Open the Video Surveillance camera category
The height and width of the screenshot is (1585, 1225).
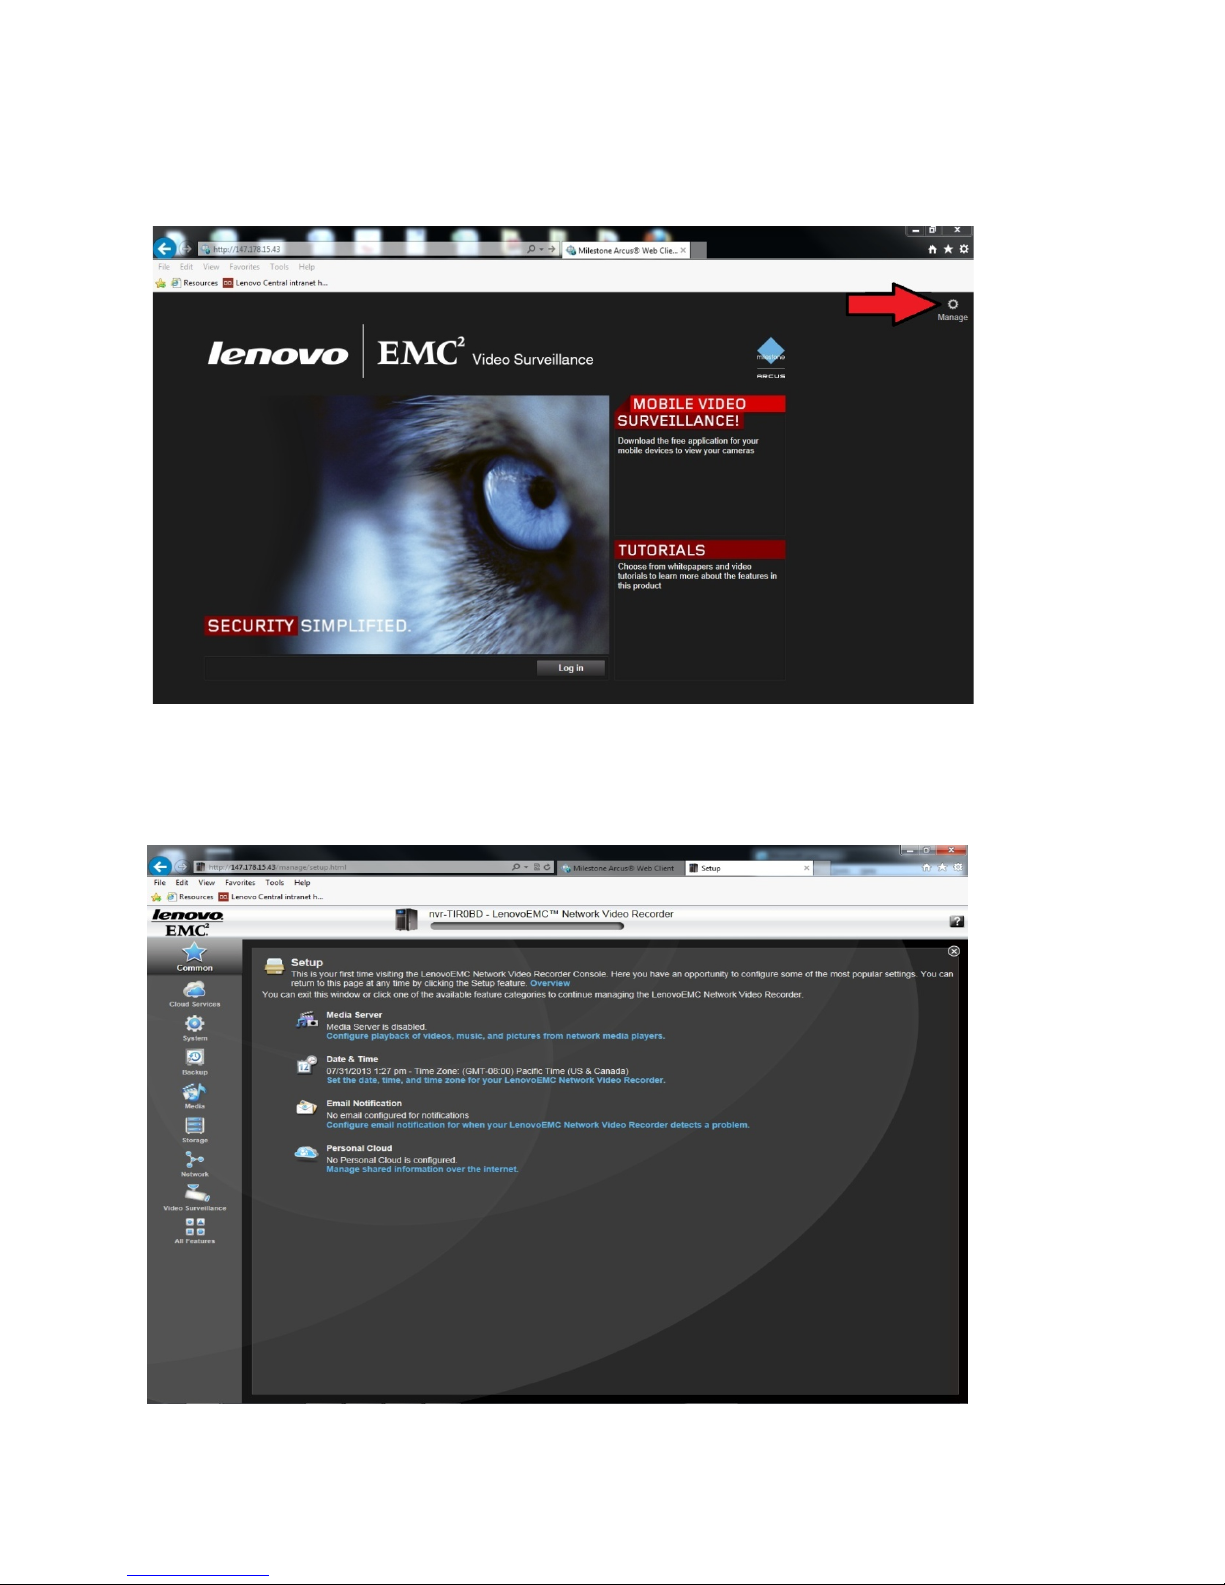195,1197
